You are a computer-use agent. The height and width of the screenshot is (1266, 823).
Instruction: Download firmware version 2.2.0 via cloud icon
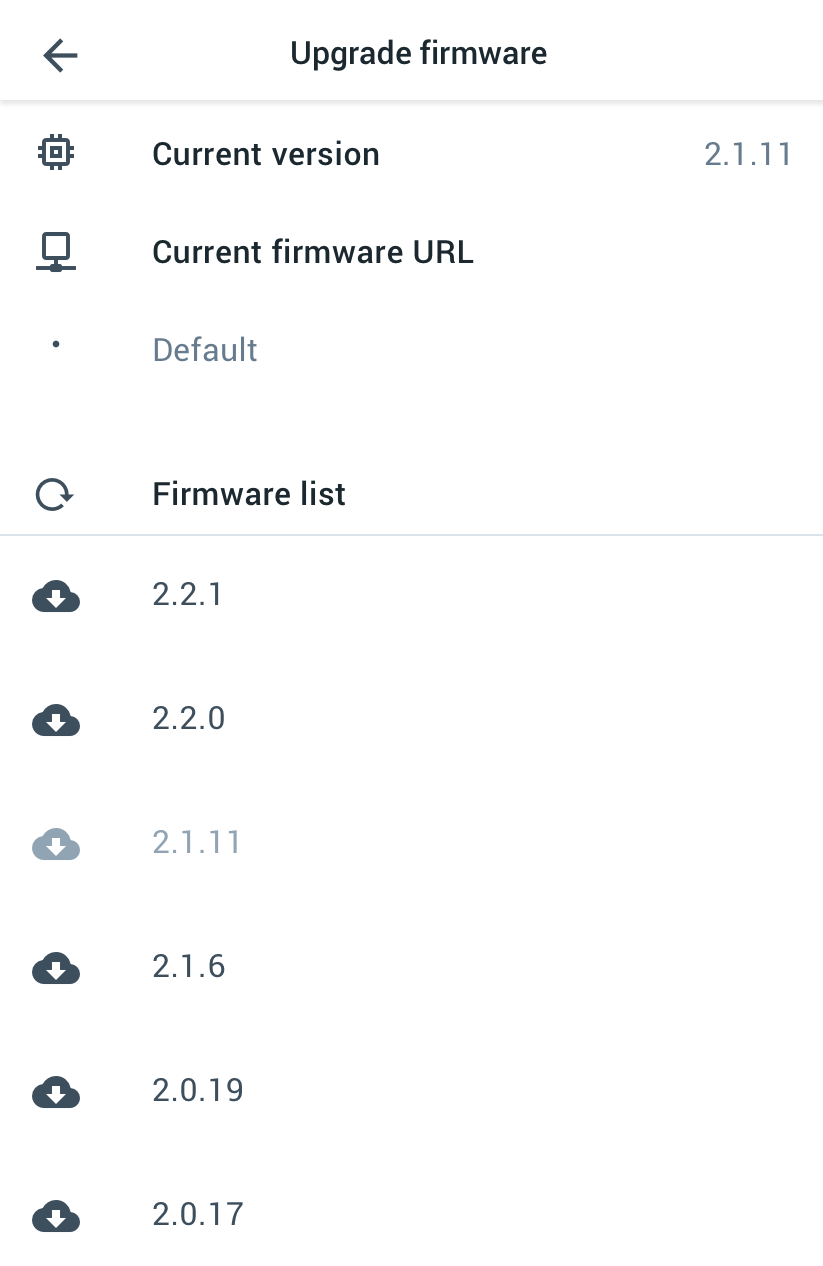point(56,720)
